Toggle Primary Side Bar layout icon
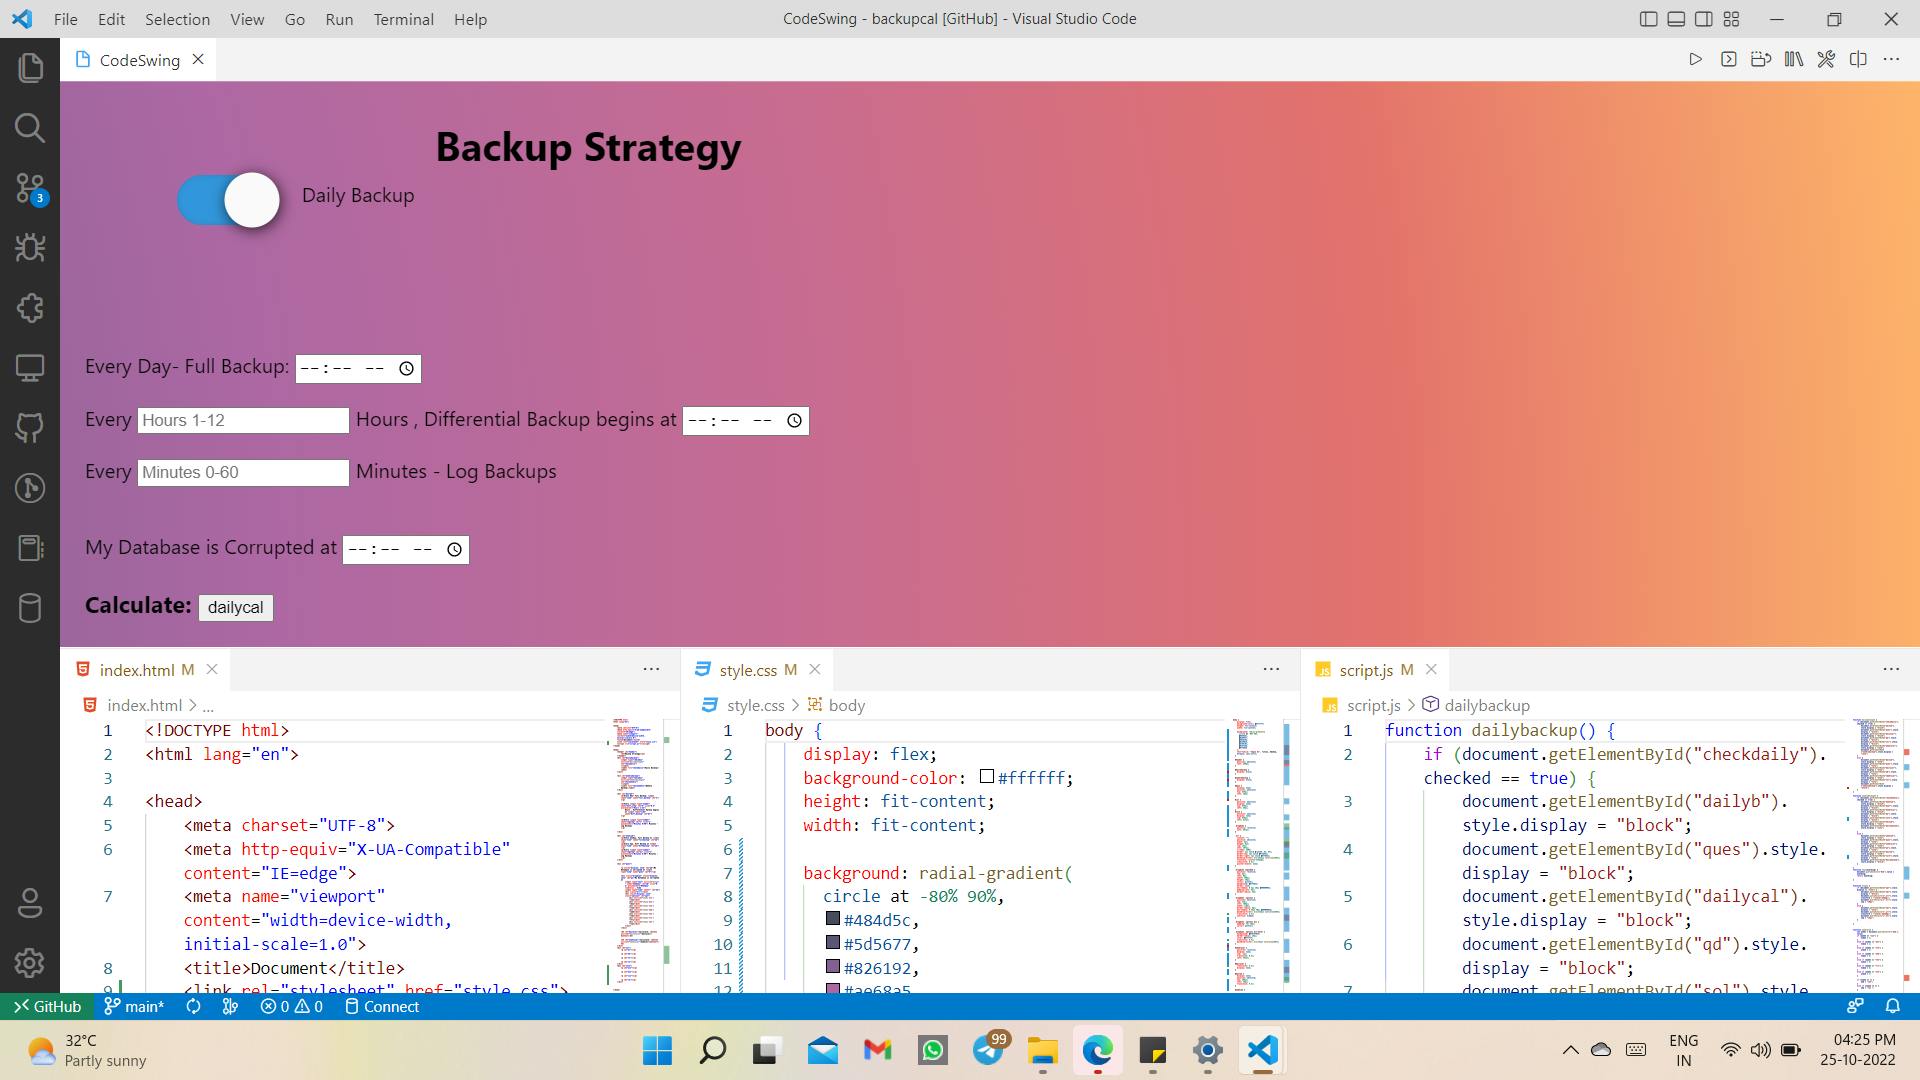This screenshot has width=1920, height=1080. 1649,19
